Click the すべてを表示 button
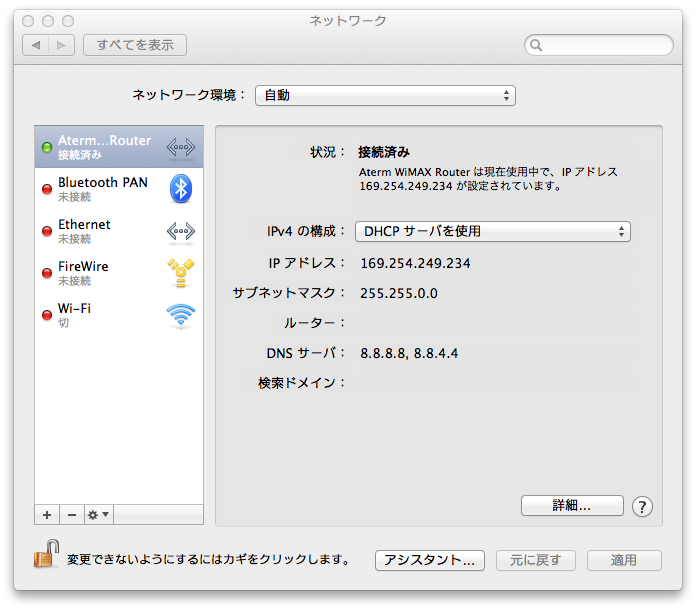Screen dimensions: 696x610 [135, 45]
